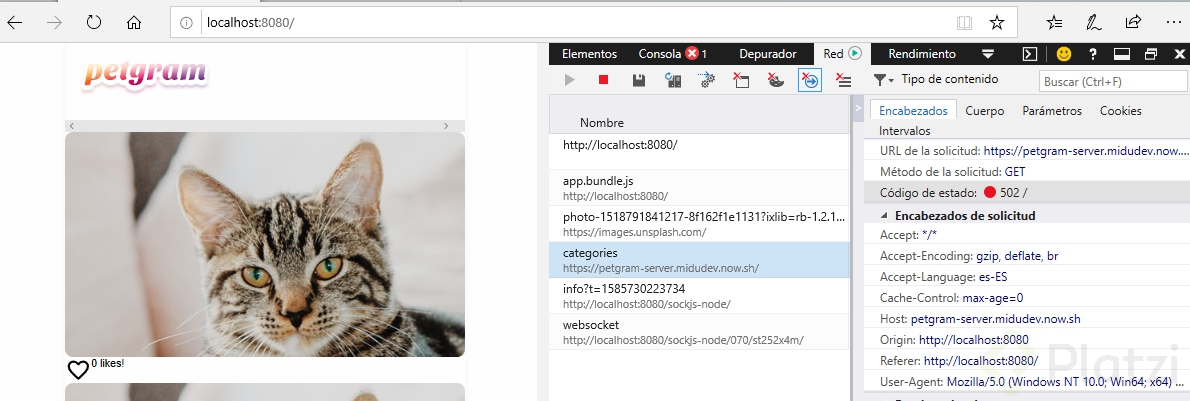Export network log with save icon
The height and width of the screenshot is (401, 1190).
click(x=638, y=80)
